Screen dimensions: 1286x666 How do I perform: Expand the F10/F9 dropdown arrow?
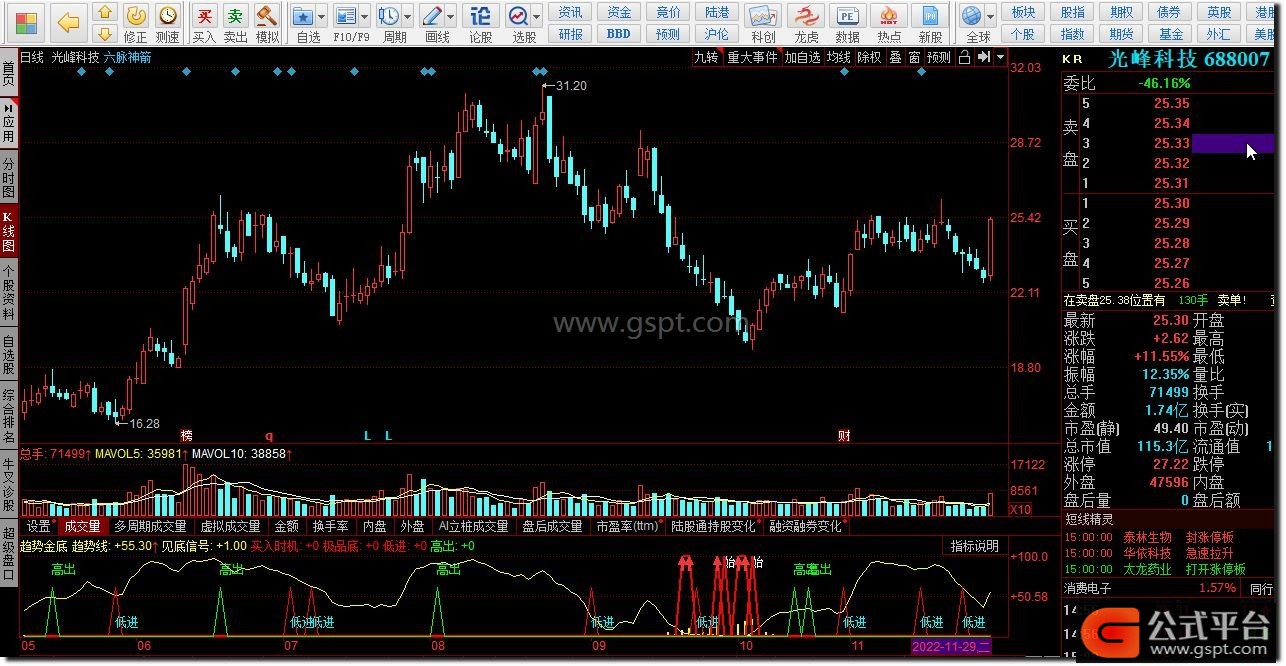[x=365, y=17]
